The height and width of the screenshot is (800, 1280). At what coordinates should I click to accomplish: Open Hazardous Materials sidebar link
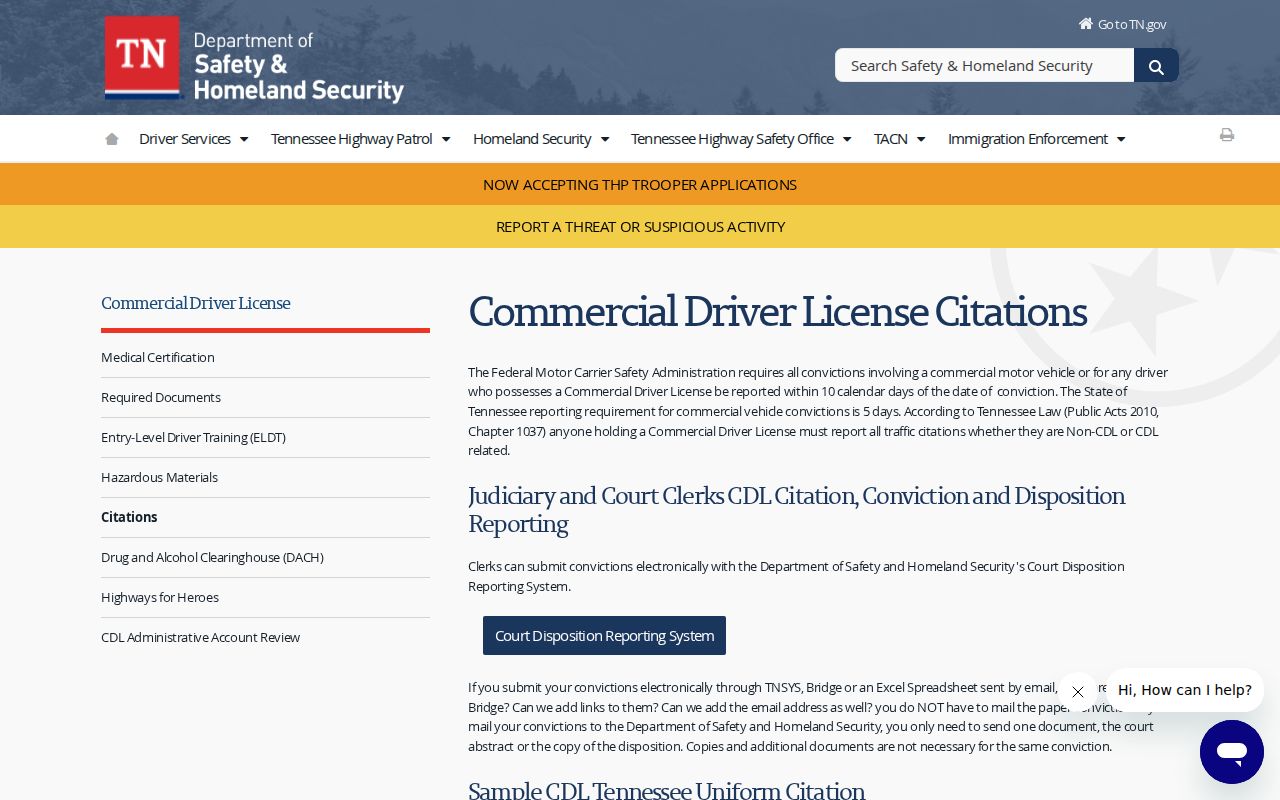point(159,478)
